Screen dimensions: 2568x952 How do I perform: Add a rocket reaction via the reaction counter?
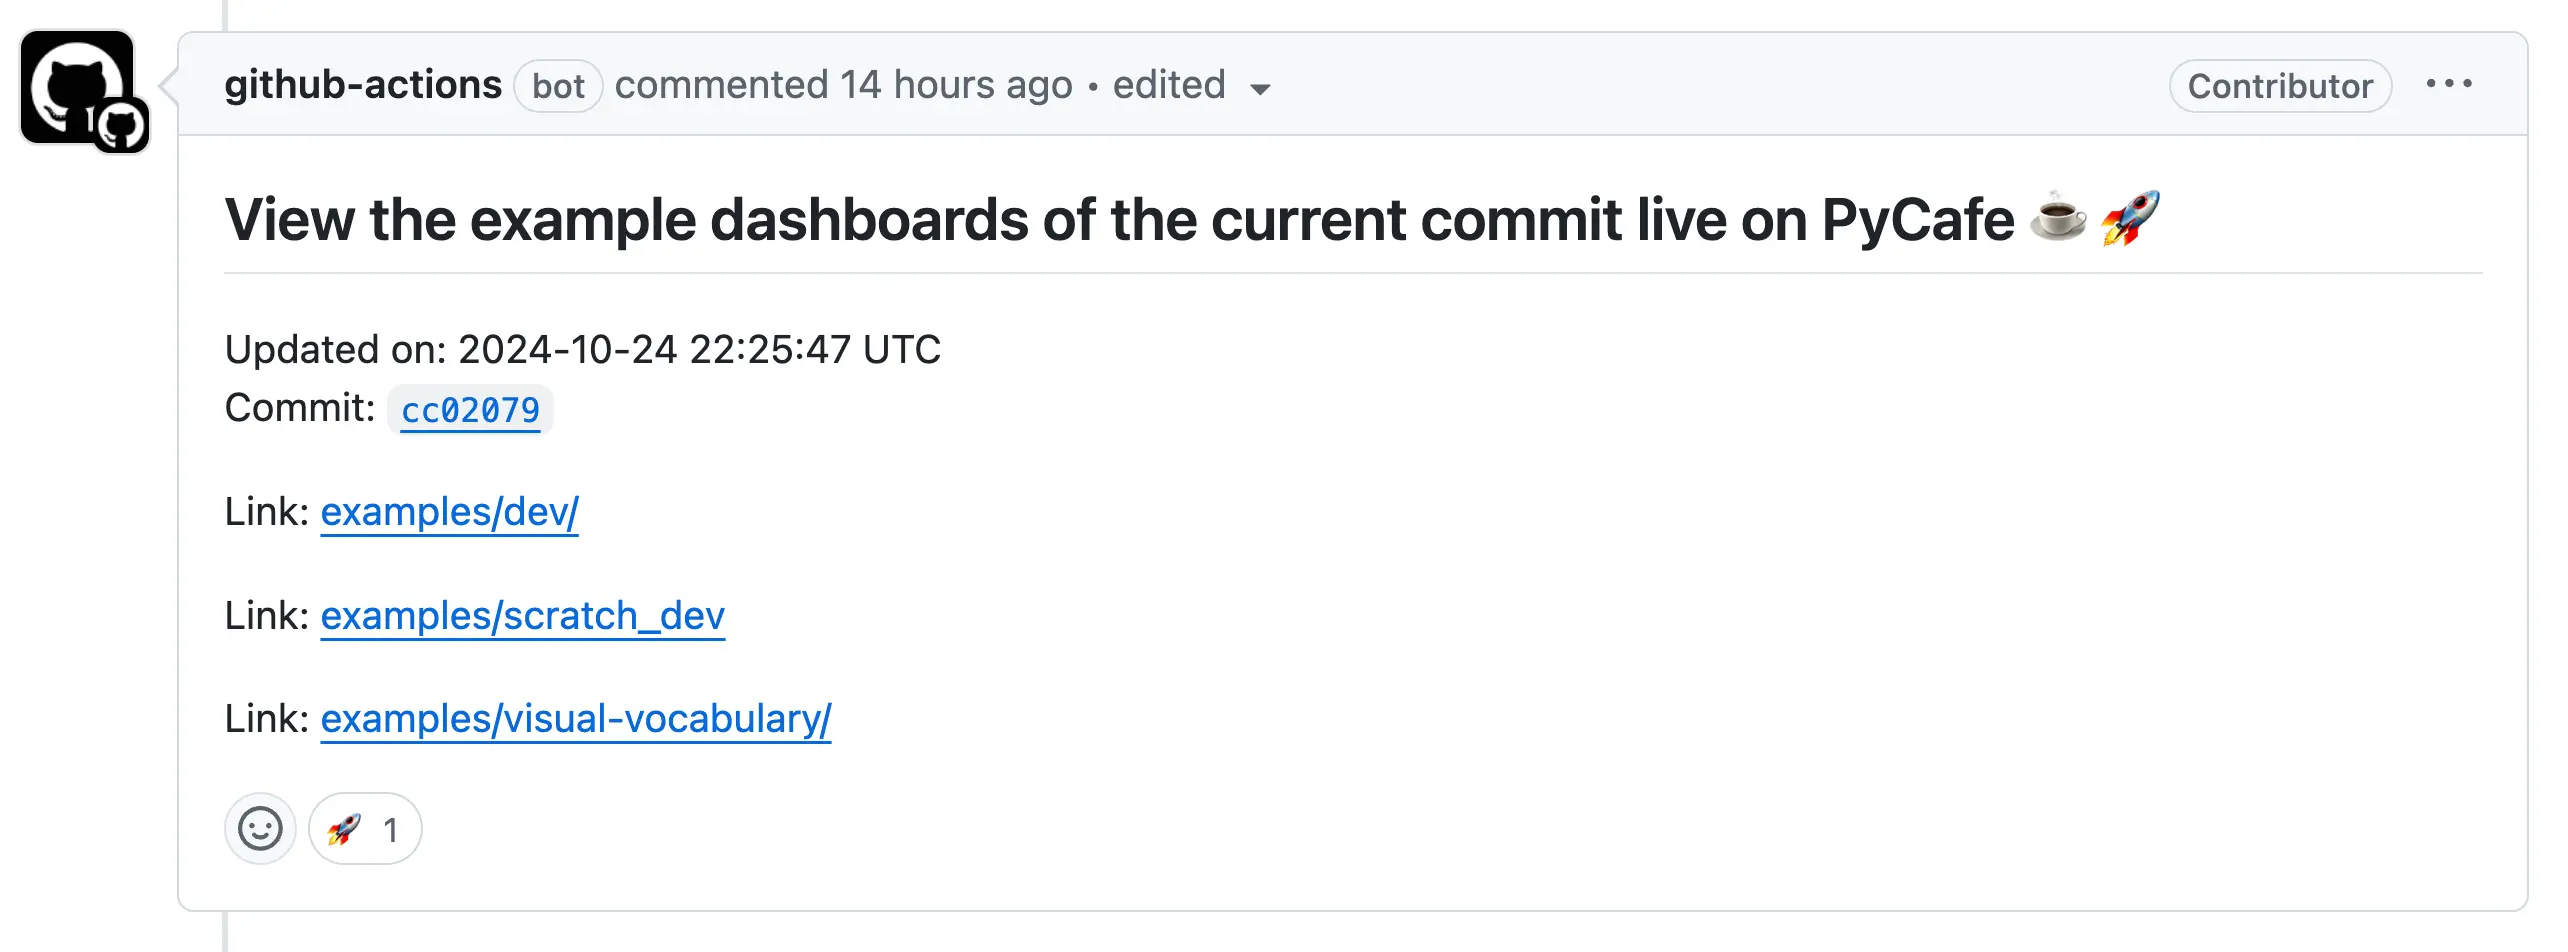(365, 828)
